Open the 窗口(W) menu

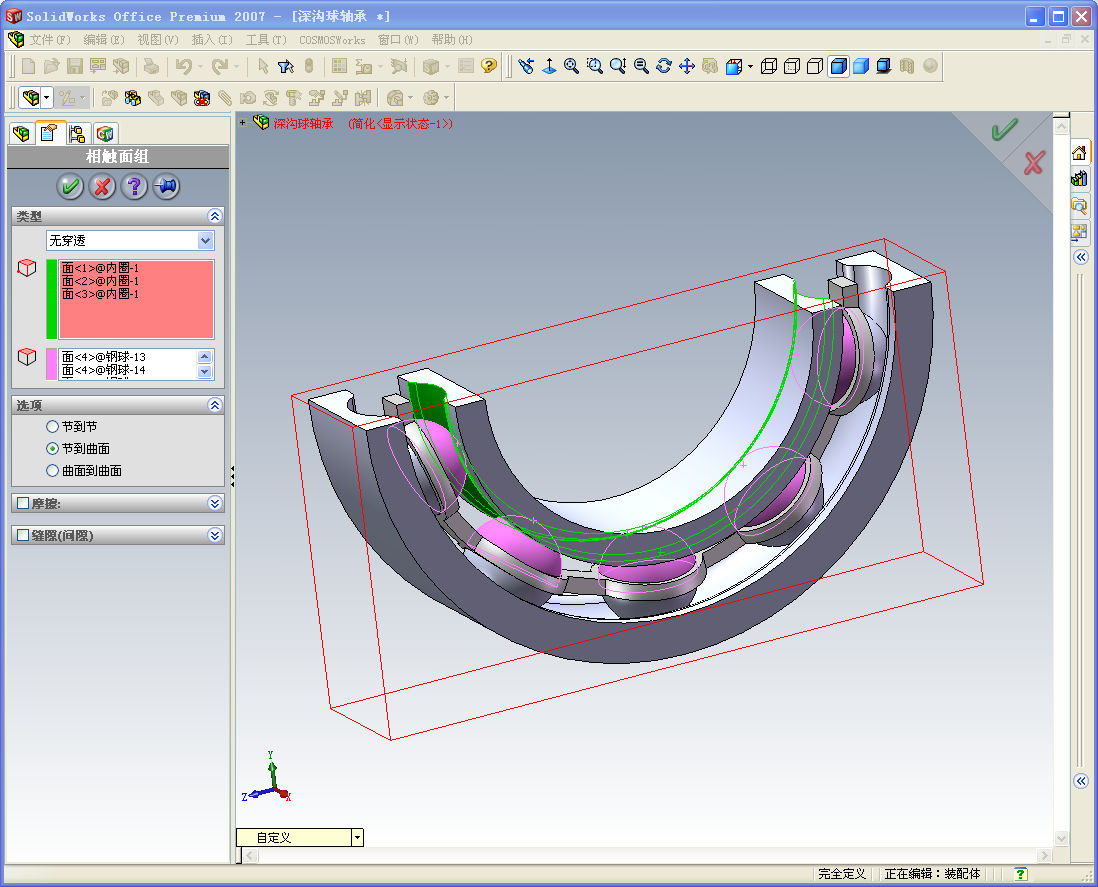(398, 40)
